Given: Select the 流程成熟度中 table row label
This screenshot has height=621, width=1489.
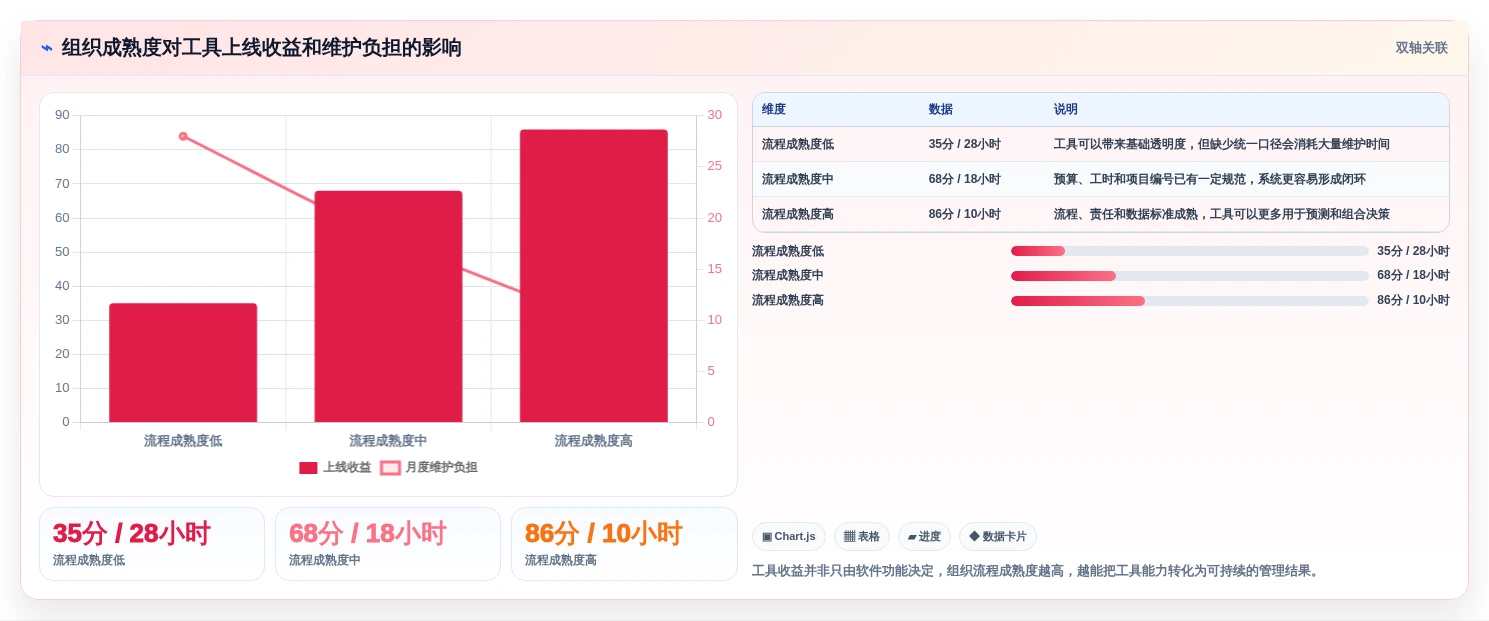Looking at the screenshot, I should click(798, 179).
